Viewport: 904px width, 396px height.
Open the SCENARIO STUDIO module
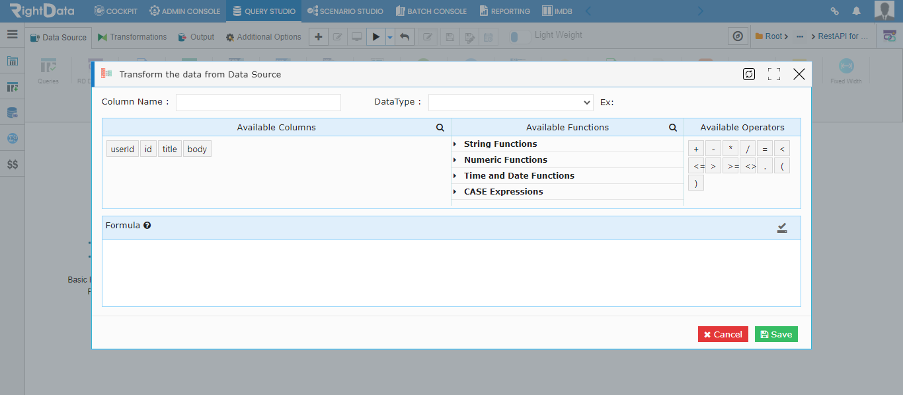[x=345, y=11]
